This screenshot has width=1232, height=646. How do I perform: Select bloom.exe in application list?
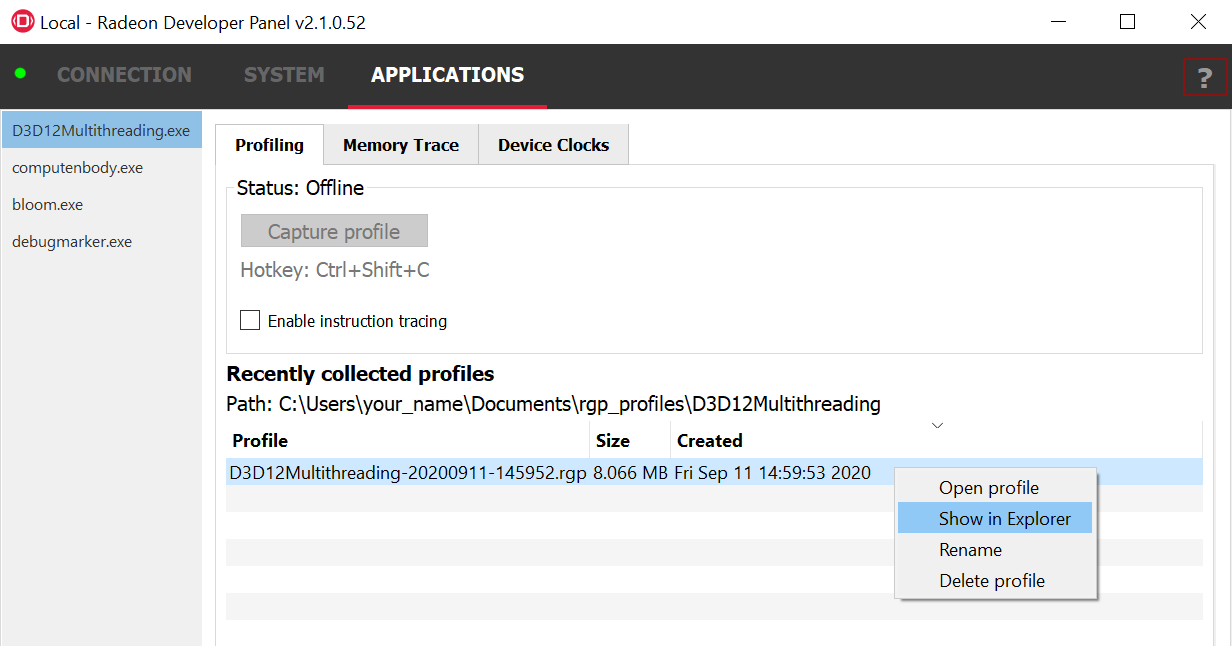pos(48,205)
